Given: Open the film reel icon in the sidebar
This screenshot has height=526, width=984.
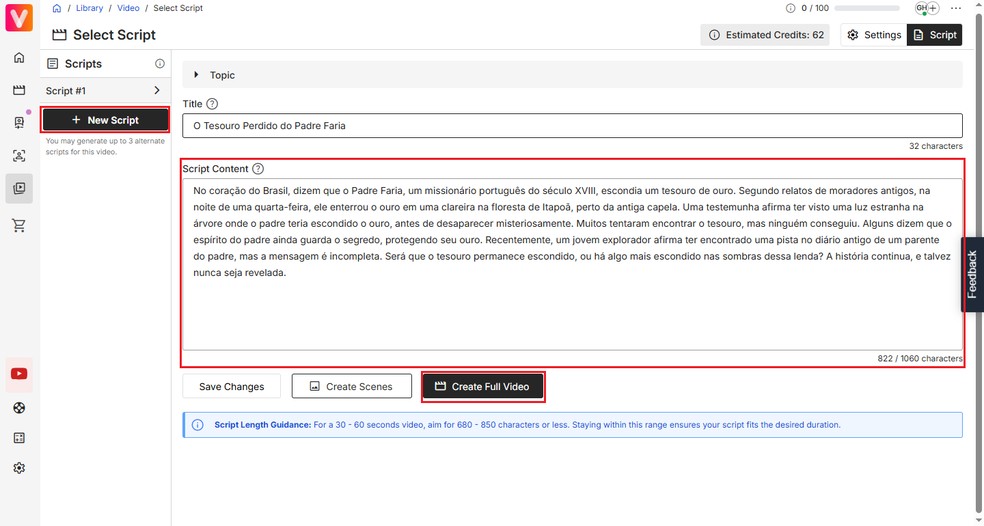Looking at the screenshot, I should tap(19, 408).
